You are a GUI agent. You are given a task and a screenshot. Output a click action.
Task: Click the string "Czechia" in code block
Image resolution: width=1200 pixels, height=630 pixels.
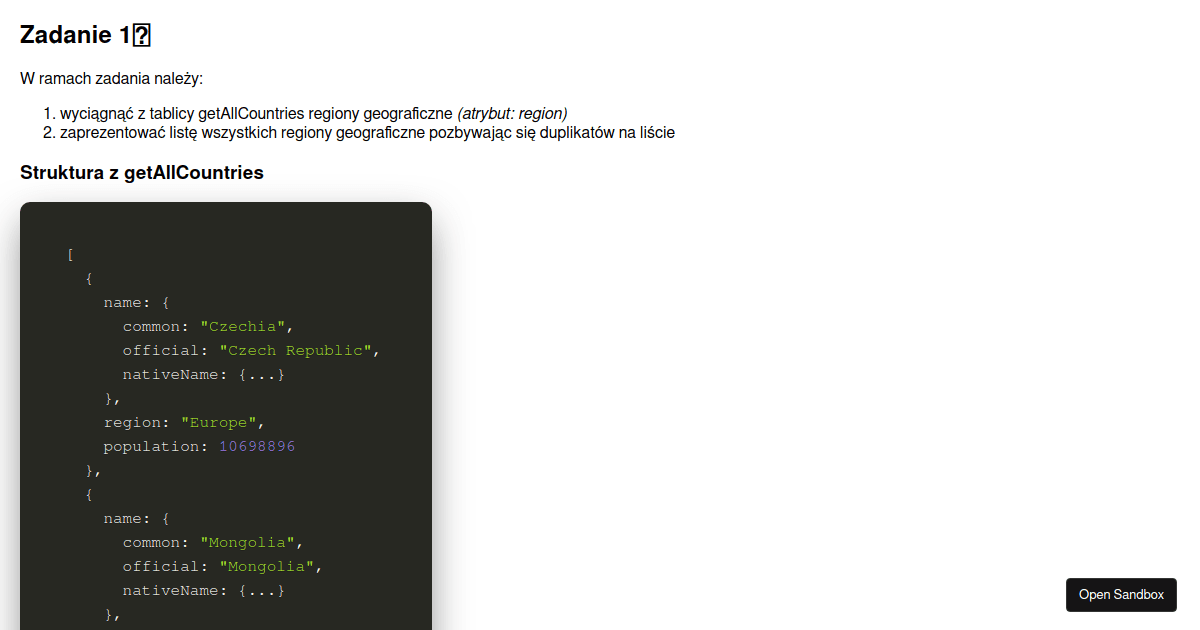point(244,326)
